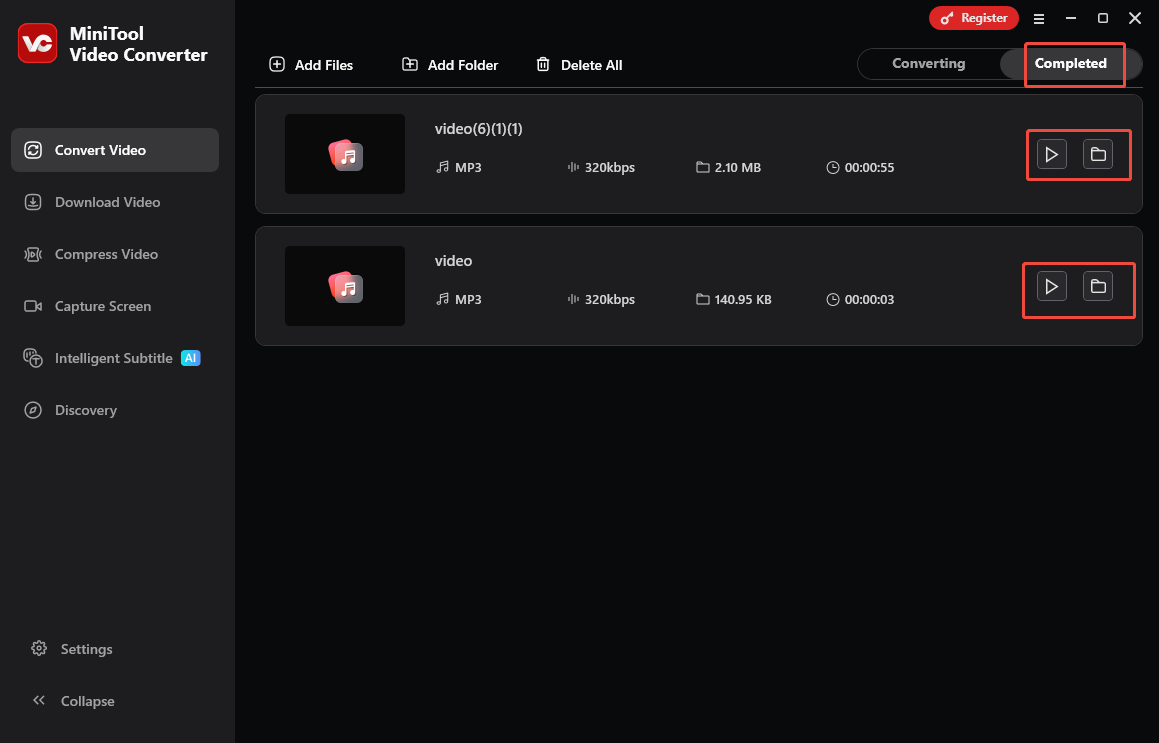Open output folder for video(6)(1)(1)
This screenshot has width=1159, height=743.
click(x=1099, y=154)
